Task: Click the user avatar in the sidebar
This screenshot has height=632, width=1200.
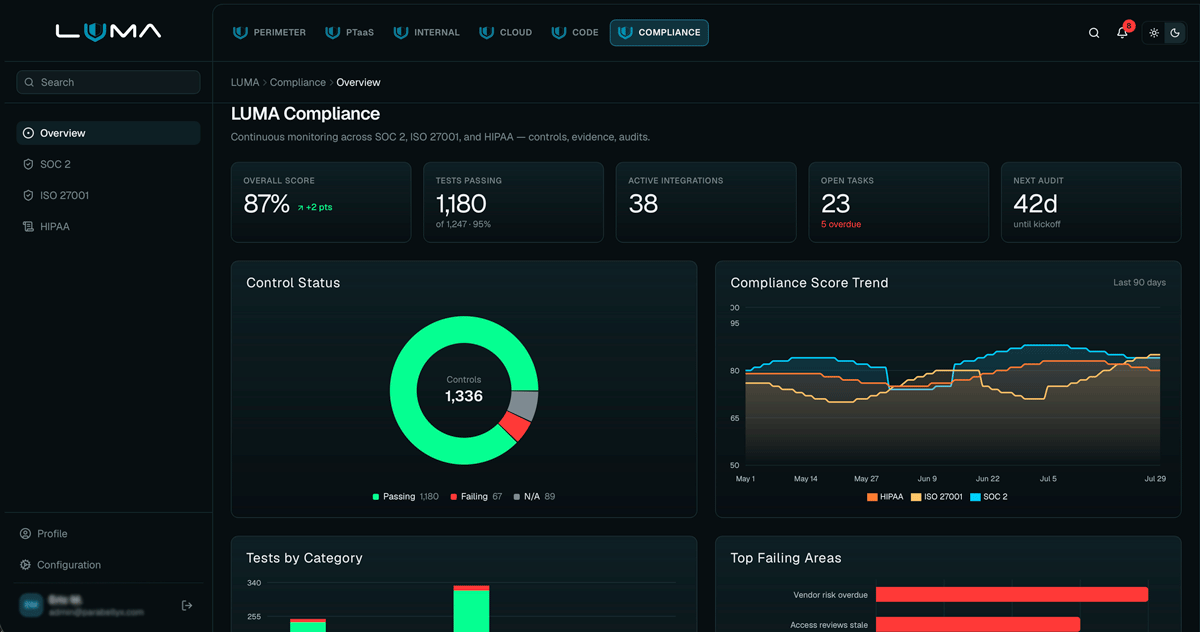Action: [30, 605]
